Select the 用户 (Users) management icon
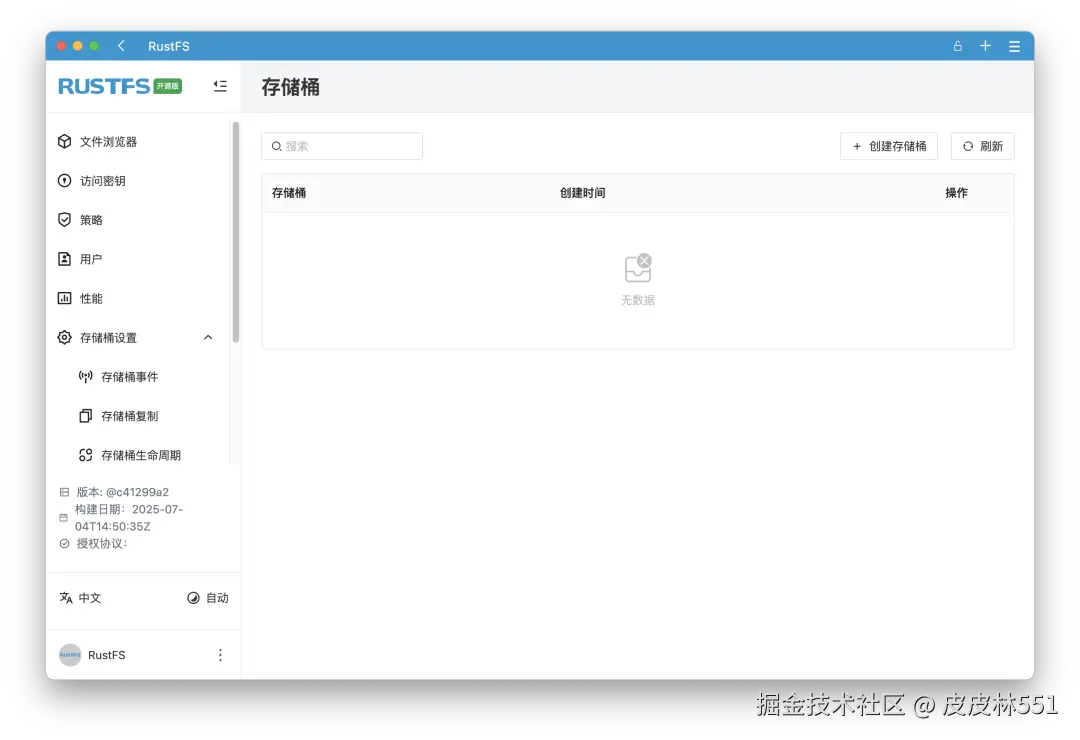1080x740 pixels. (x=90, y=259)
